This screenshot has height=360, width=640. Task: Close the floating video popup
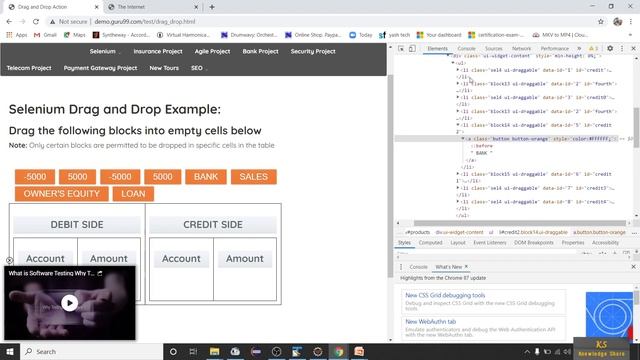tap(9, 260)
